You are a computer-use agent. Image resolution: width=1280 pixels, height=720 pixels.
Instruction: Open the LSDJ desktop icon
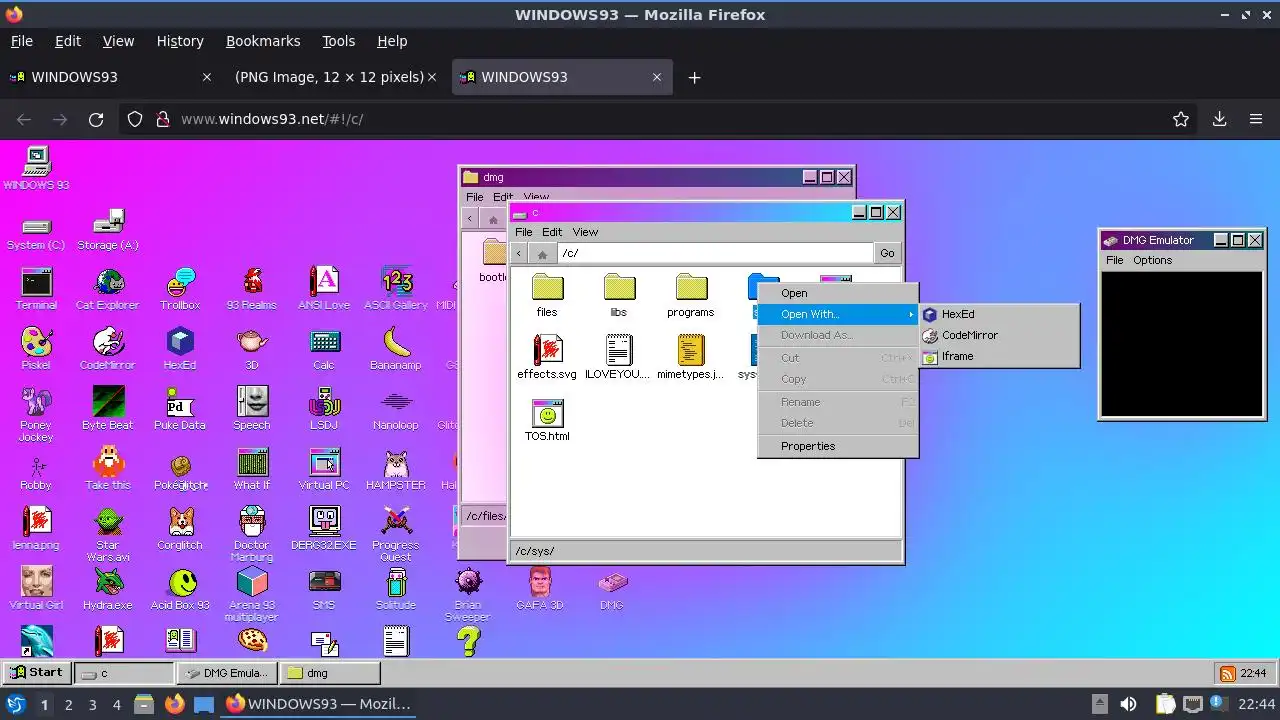pyautogui.click(x=324, y=409)
